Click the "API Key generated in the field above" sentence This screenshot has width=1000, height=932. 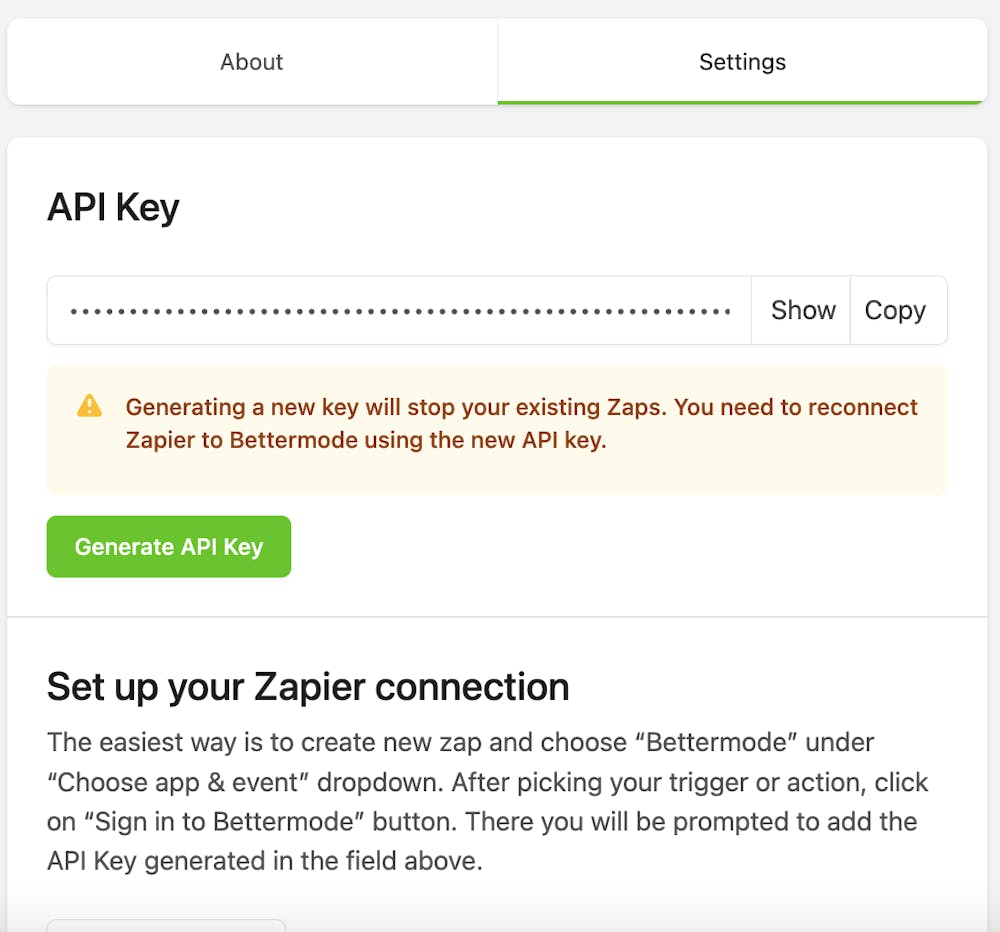[x=265, y=861]
